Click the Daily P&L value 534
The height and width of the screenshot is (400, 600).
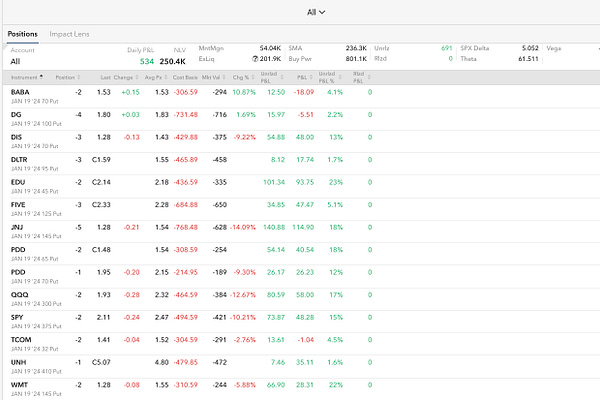coord(147,61)
